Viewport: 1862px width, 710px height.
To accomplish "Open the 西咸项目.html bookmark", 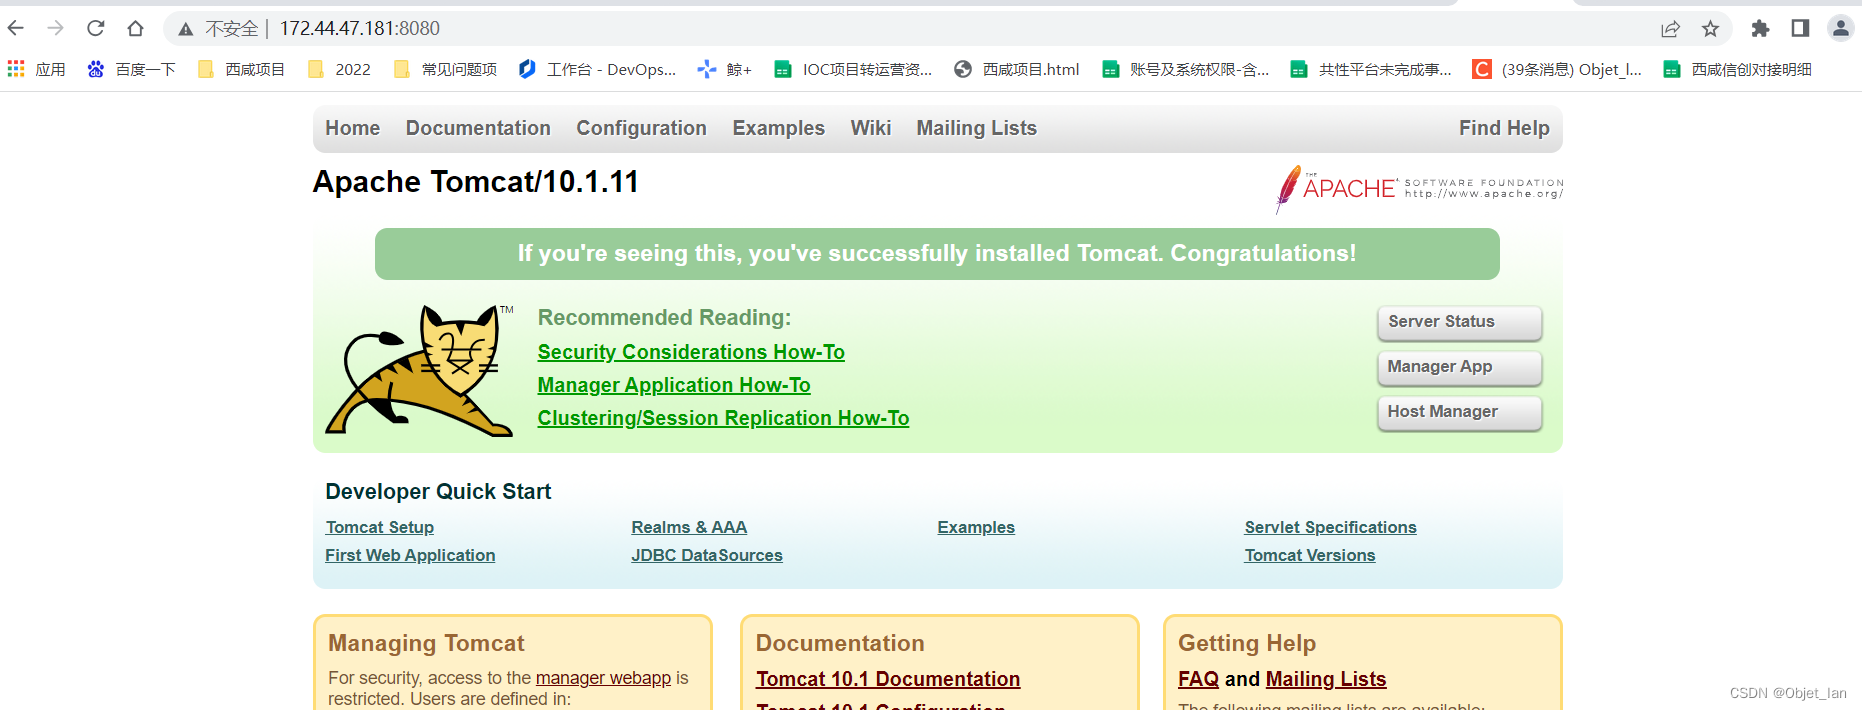I will 1017,69.
